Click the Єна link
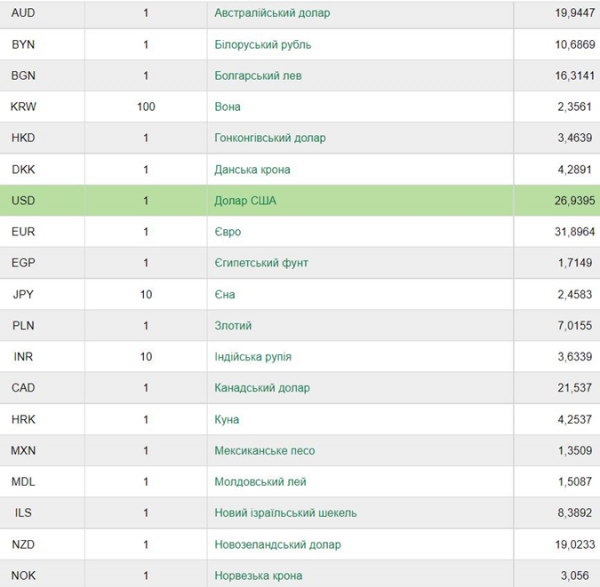Screen dimensions: 600x587 [x=225, y=294]
